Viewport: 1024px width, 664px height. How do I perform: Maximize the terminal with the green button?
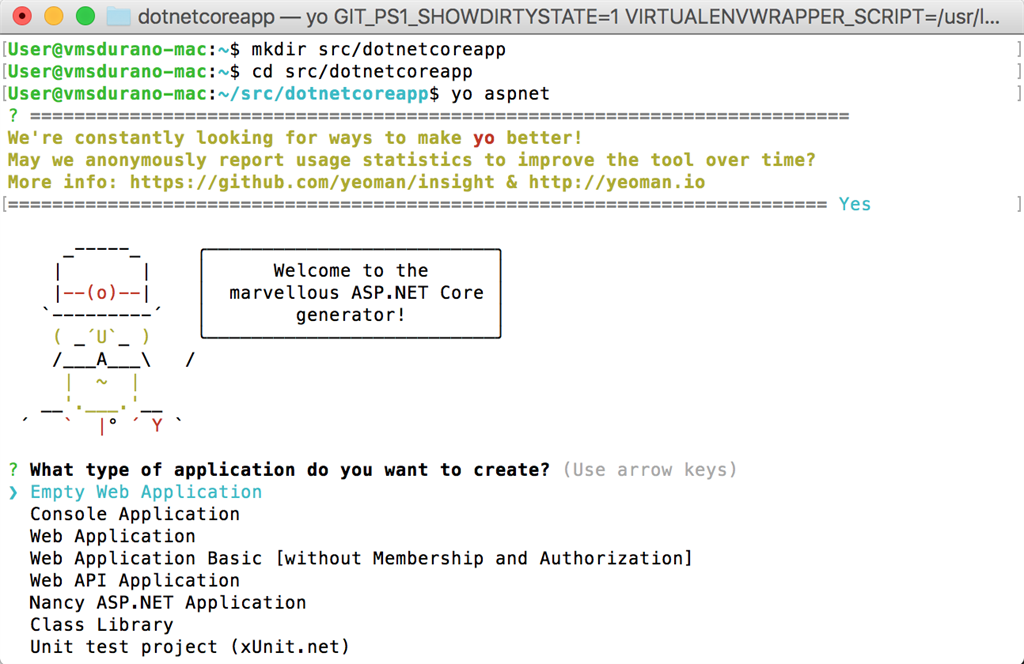click(x=85, y=16)
